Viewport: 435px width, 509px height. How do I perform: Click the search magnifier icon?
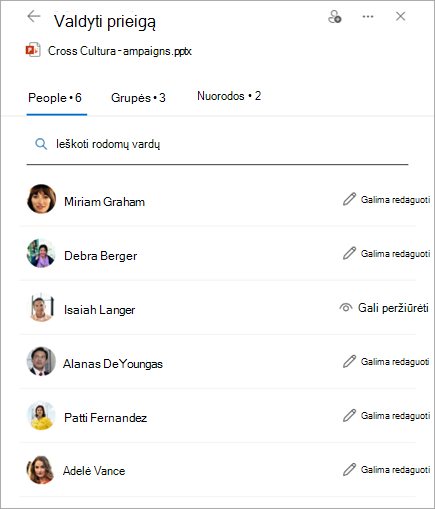click(41, 144)
